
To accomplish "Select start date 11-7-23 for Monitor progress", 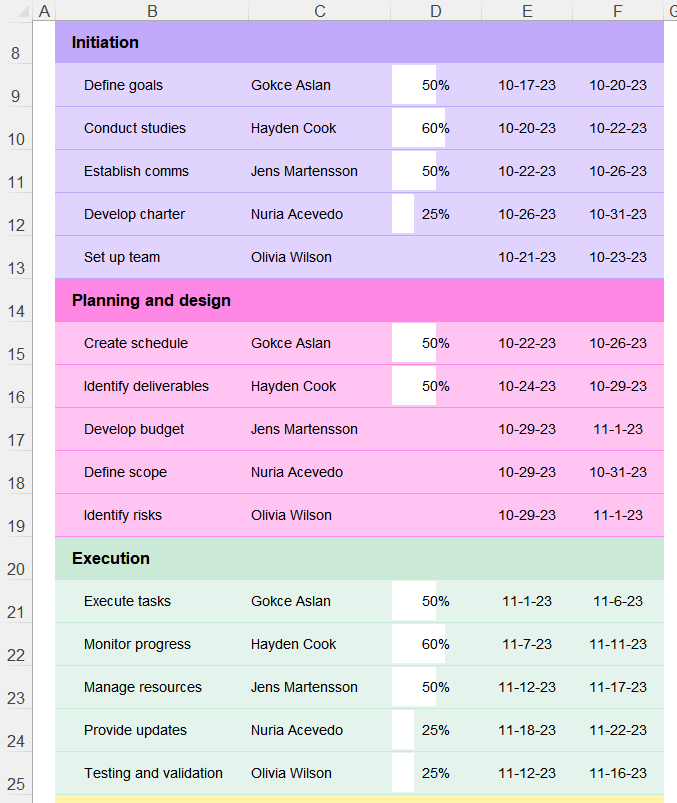I will 527,644.
